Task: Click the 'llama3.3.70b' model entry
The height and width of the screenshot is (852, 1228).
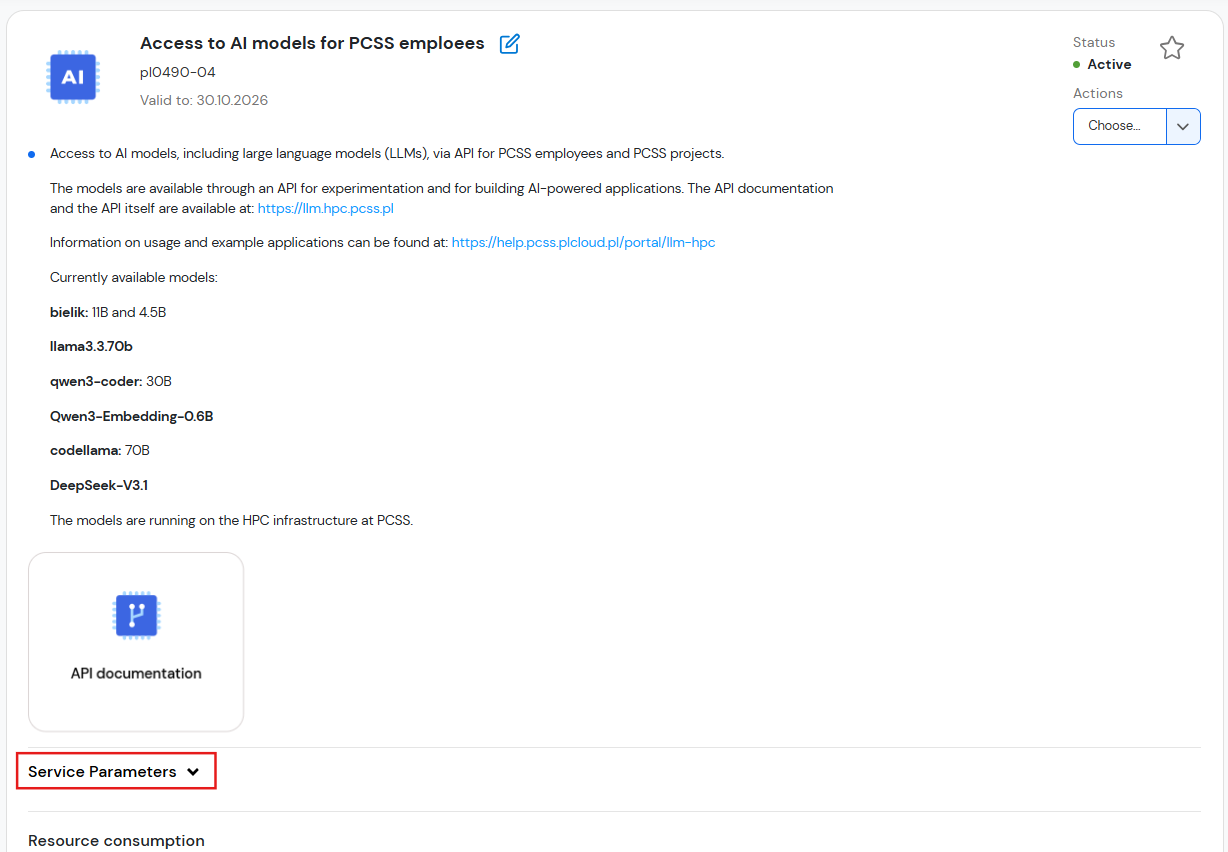Action: [x=91, y=347]
